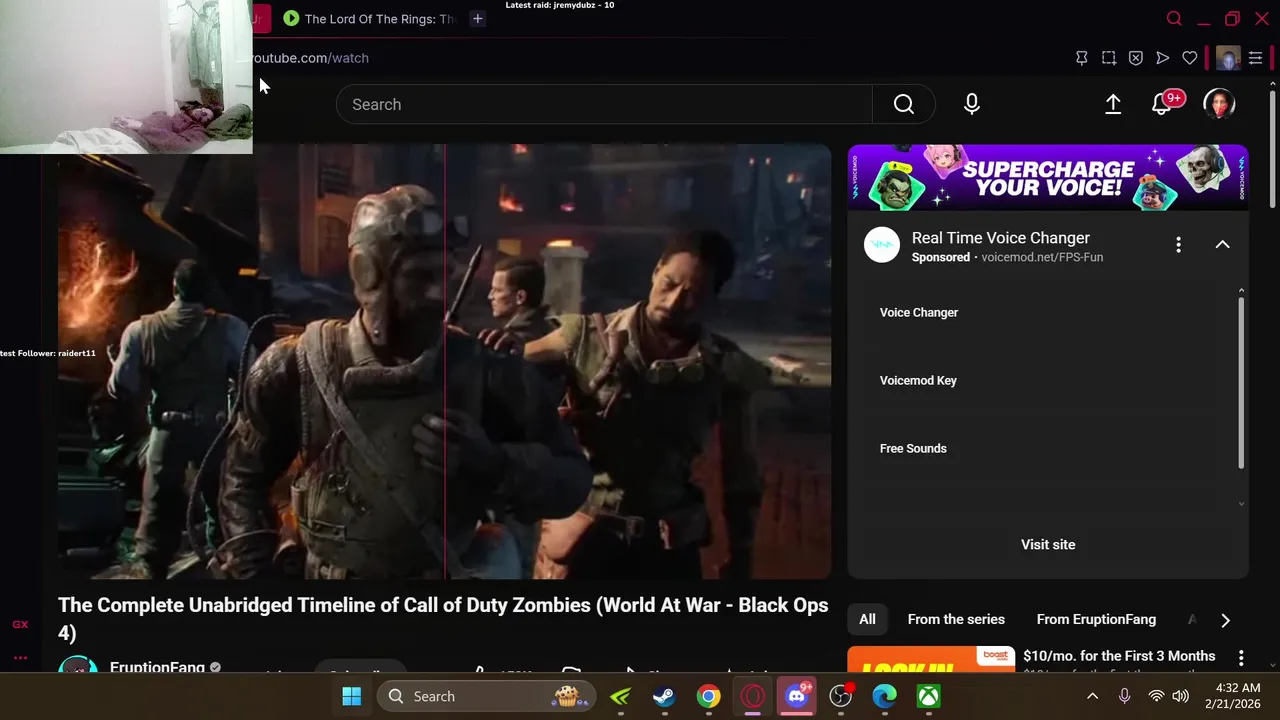Collapse the Real Time Voice Changer ad panel
Image resolution: width=1280 pixels, height=720 pixels.
(x=1222, y=245)
